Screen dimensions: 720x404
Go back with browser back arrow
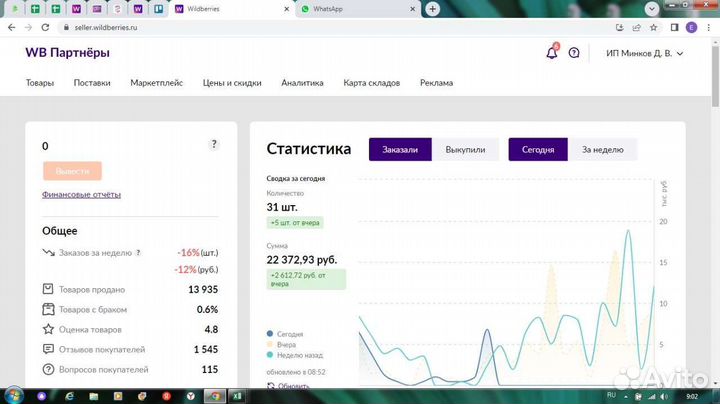click(11, 28)
